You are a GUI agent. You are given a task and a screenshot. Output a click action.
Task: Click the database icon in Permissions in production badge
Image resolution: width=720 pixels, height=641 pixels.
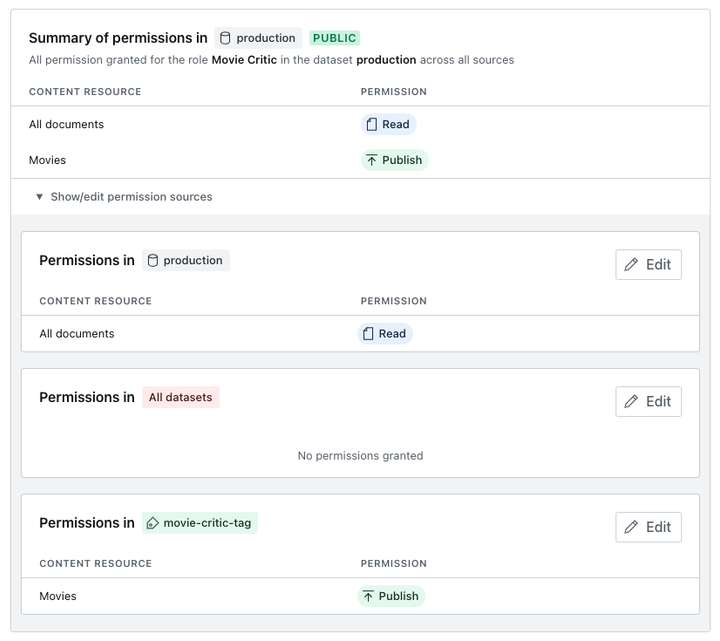coord(153,261)
